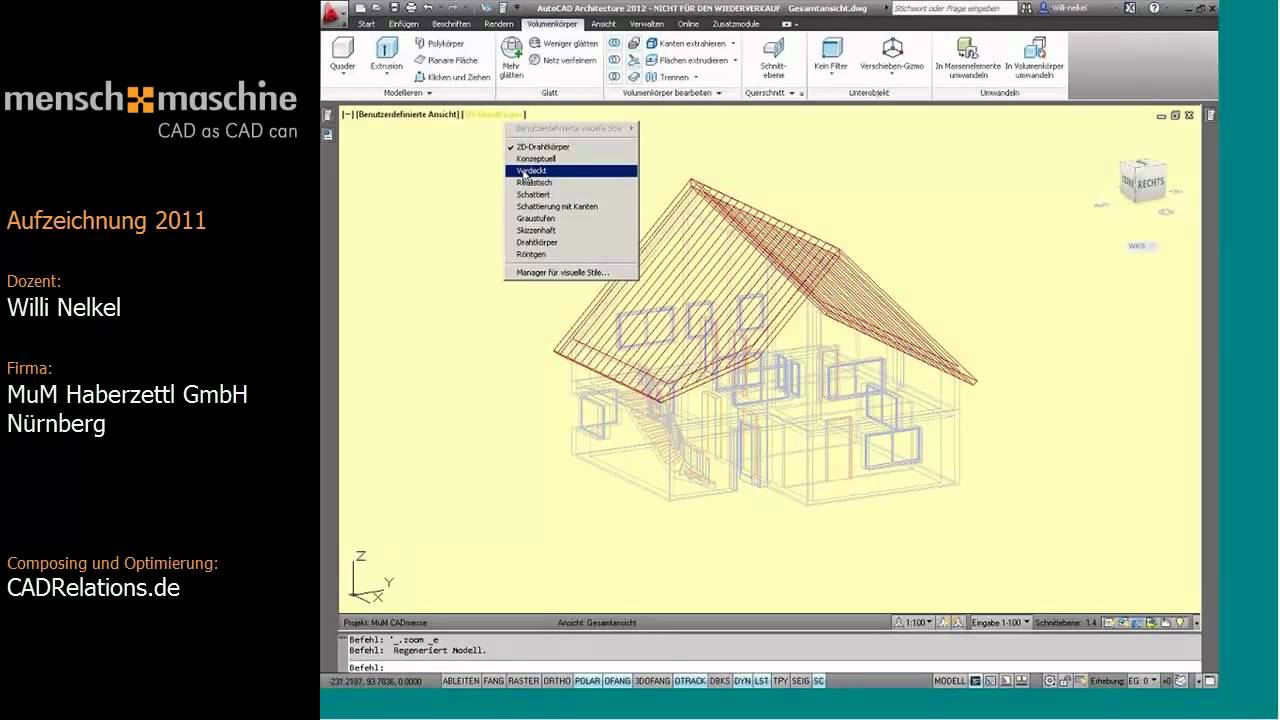The width and height of the screenshot is (1280, 720).
Task: Open Flächen extrudieren dropdown arrow
Action: (735, 60)
